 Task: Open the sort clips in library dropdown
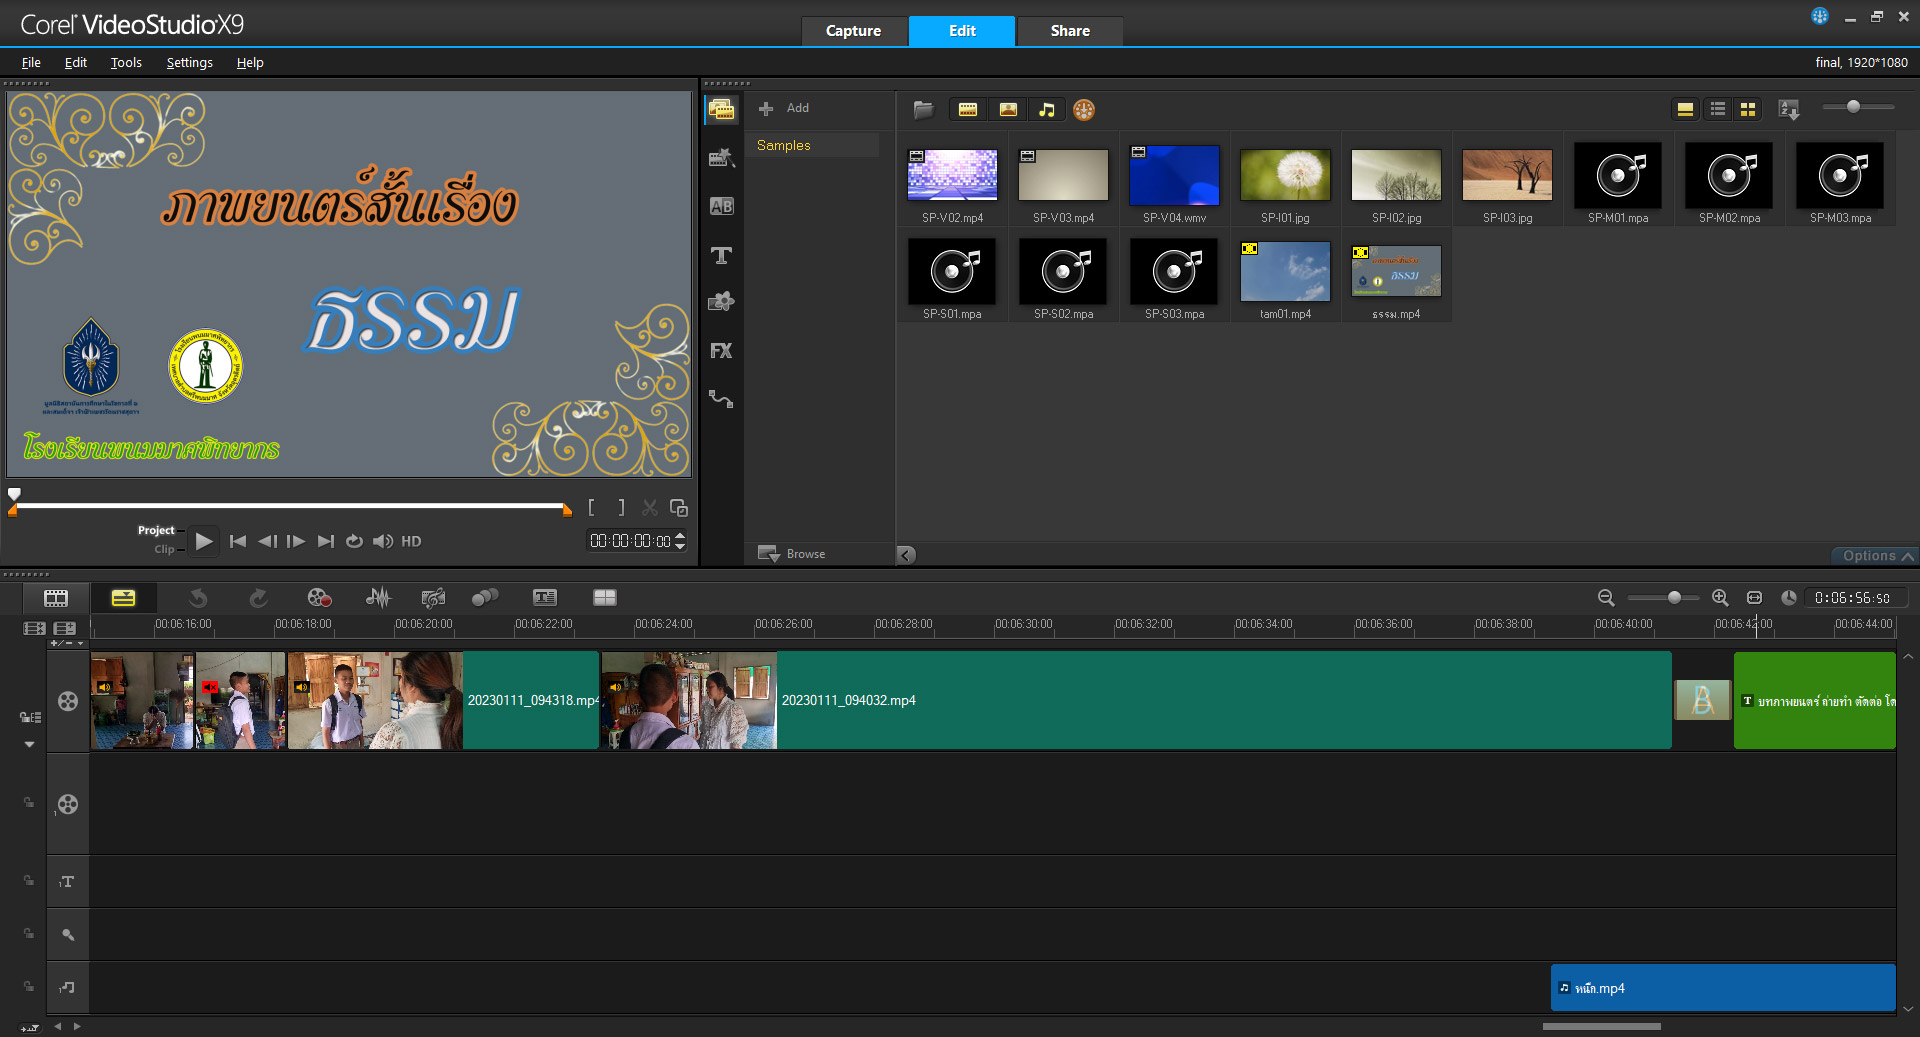coord(1789,110)
